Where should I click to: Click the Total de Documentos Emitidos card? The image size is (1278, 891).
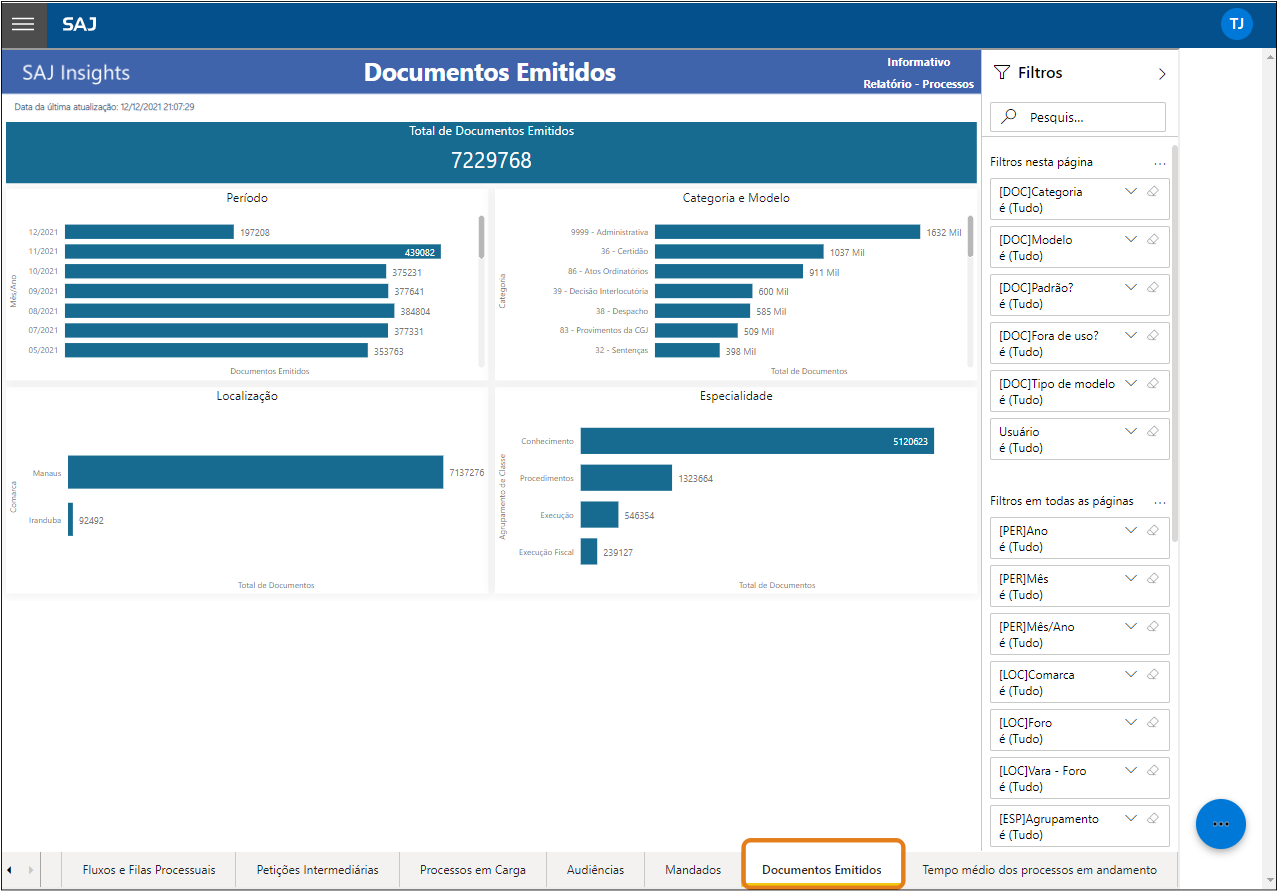pos(491,153)
